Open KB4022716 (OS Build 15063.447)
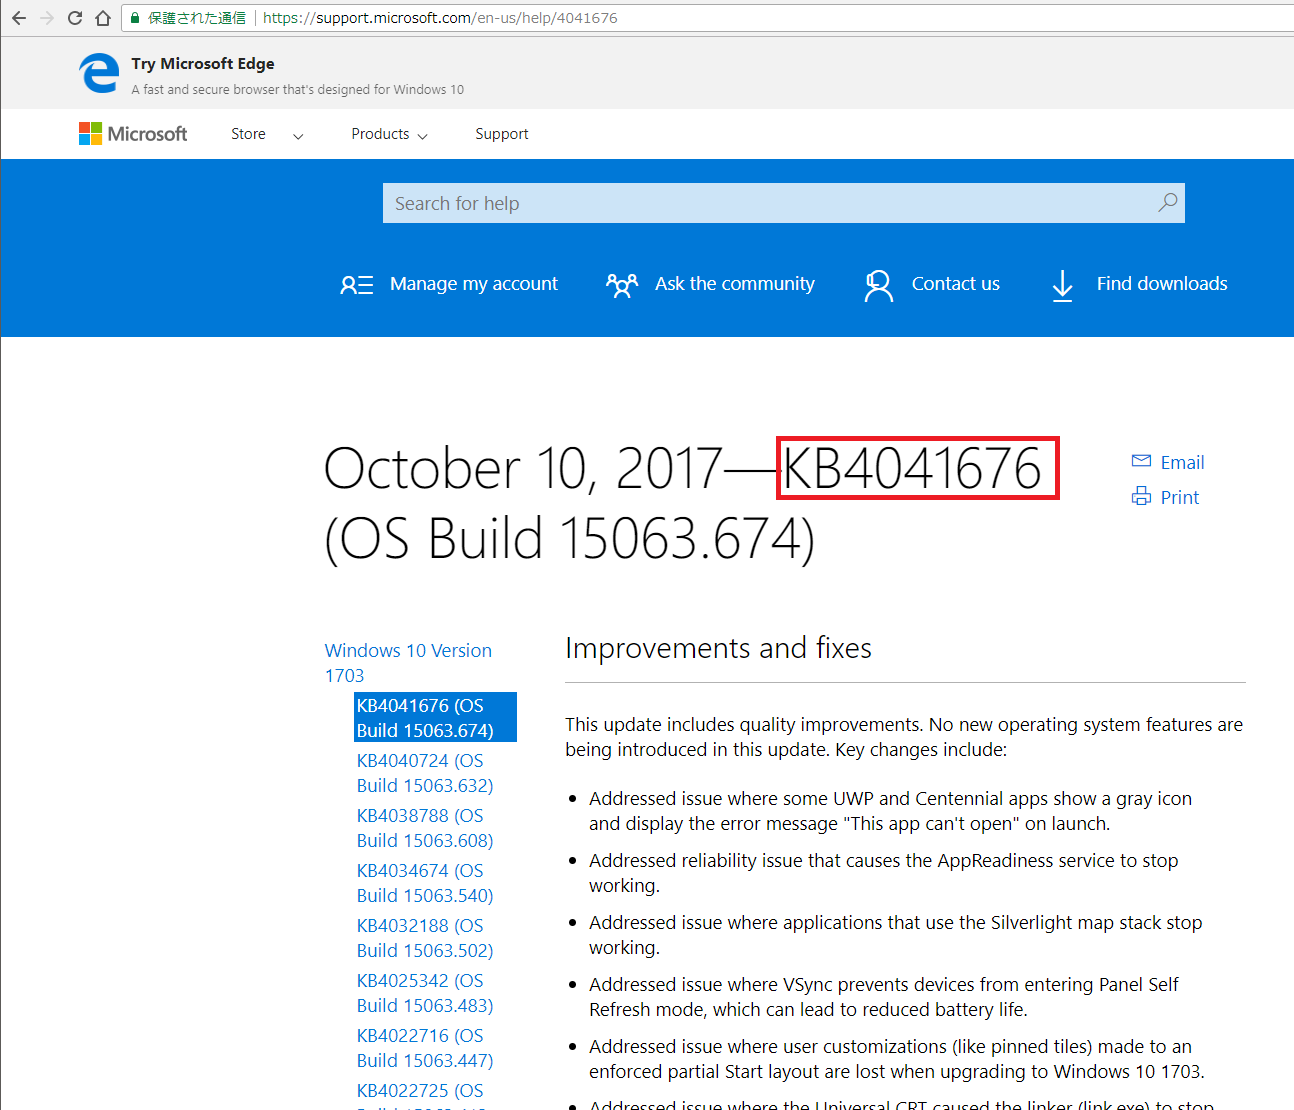Screen dimensions: 1294x1110 coord(425,1048)
